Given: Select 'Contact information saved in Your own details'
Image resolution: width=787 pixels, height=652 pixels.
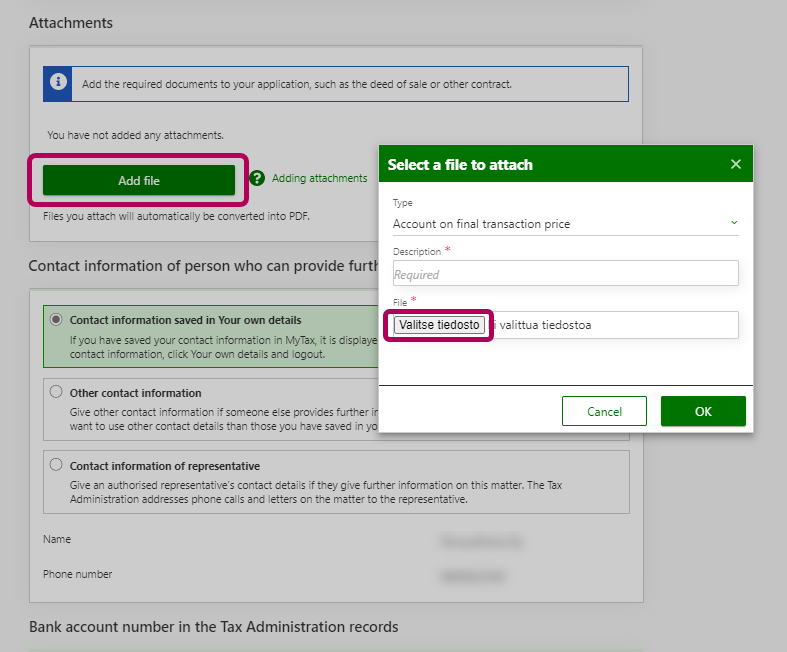Looking at the screenshot, I should 56,320.
